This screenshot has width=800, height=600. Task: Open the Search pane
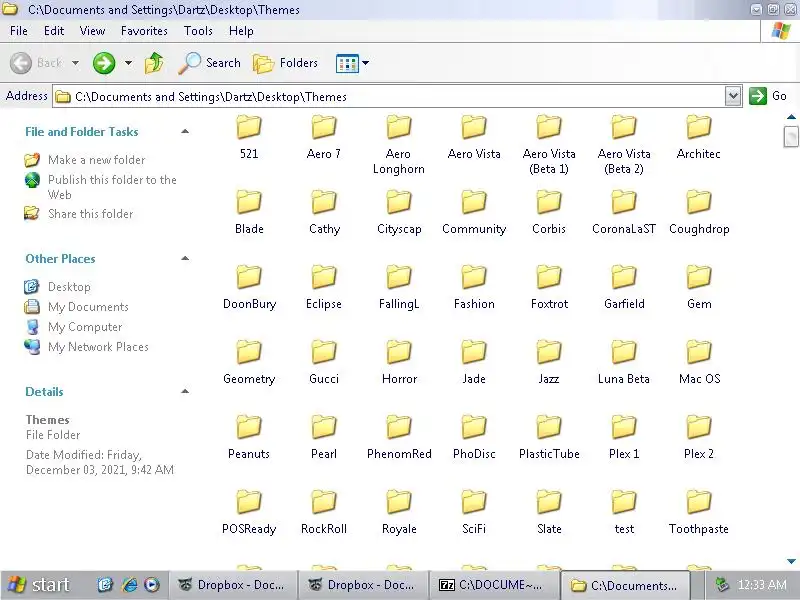(209, 63)
